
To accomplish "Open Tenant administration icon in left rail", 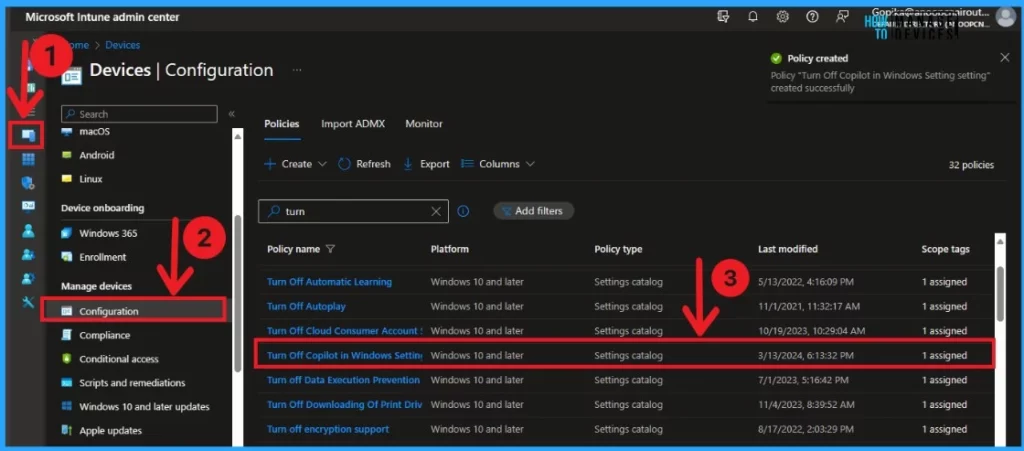I will 28,279.
